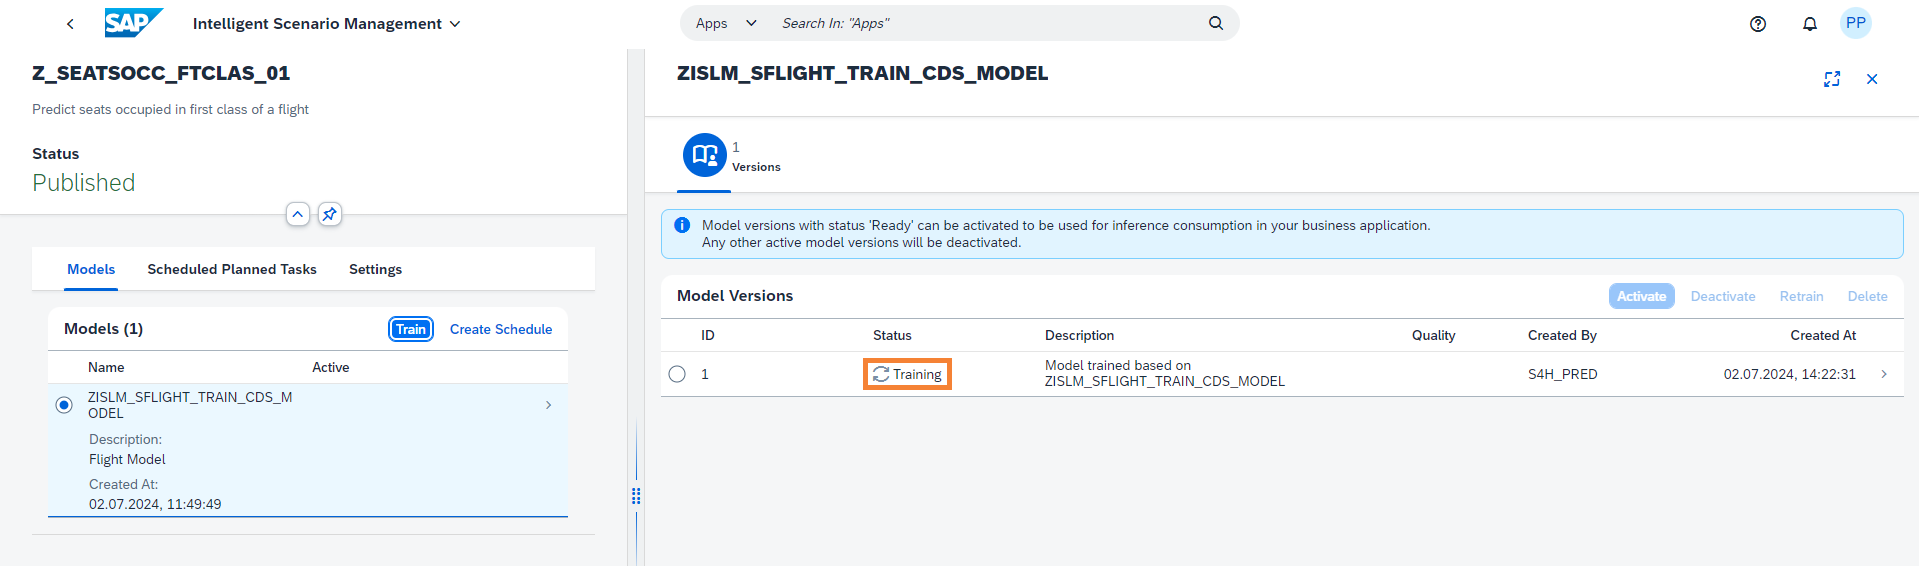Select radio button for model version 1

[x=677, y=374]
